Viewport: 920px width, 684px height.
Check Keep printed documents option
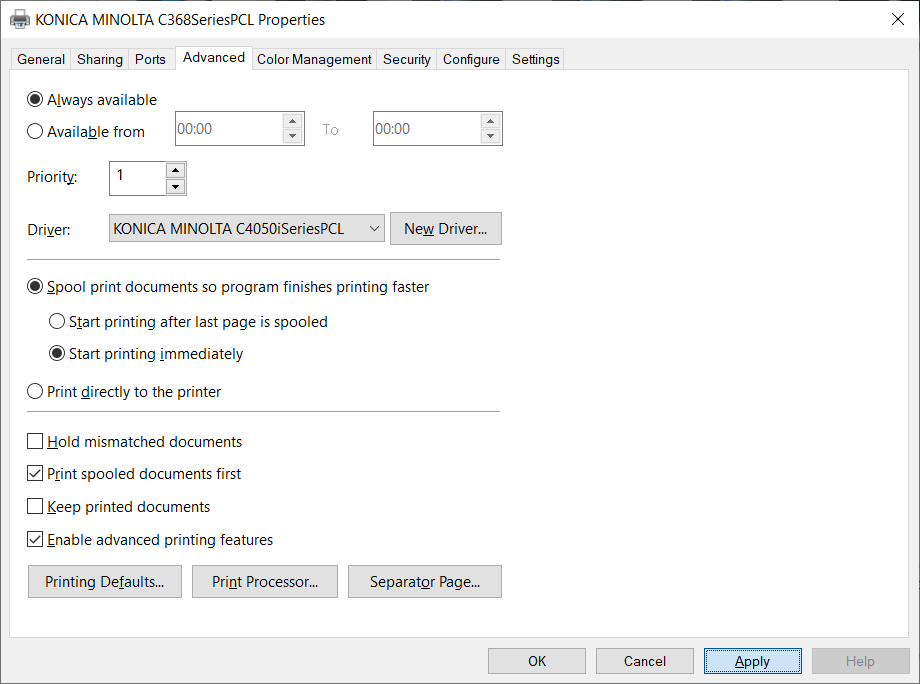click(x=36, y=507)
